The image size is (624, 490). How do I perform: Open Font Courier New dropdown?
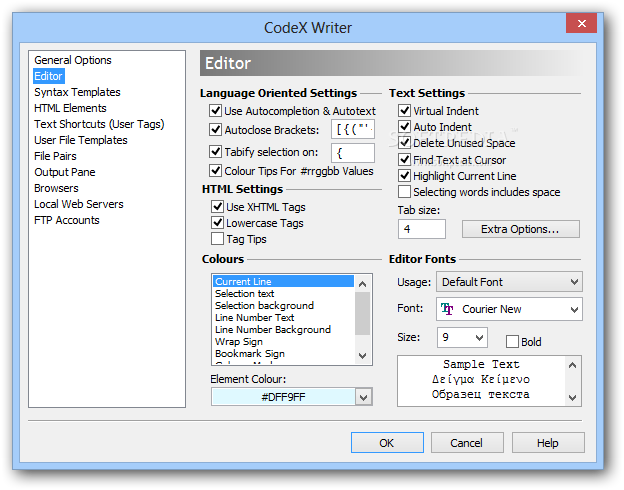click(509, 309)
